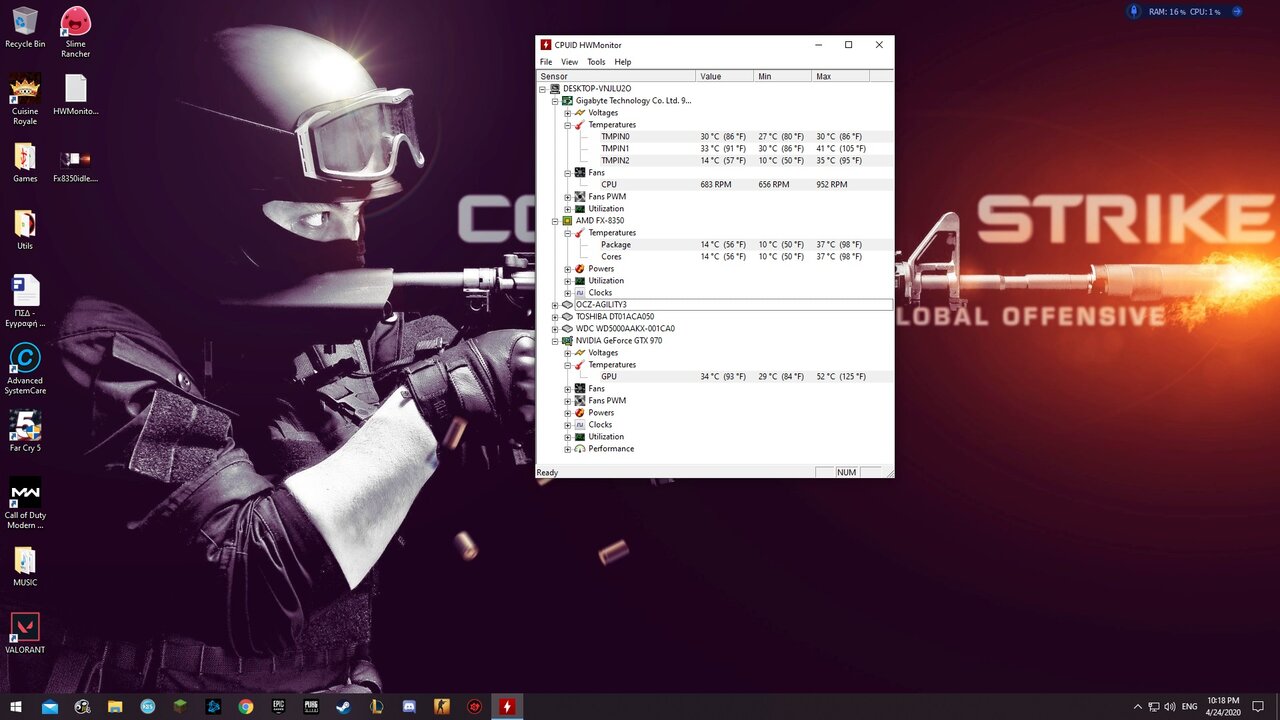Select the Far Cry 5 desktop shortcut
This screenshot has height=720, width=1280.
coord(25,431)
